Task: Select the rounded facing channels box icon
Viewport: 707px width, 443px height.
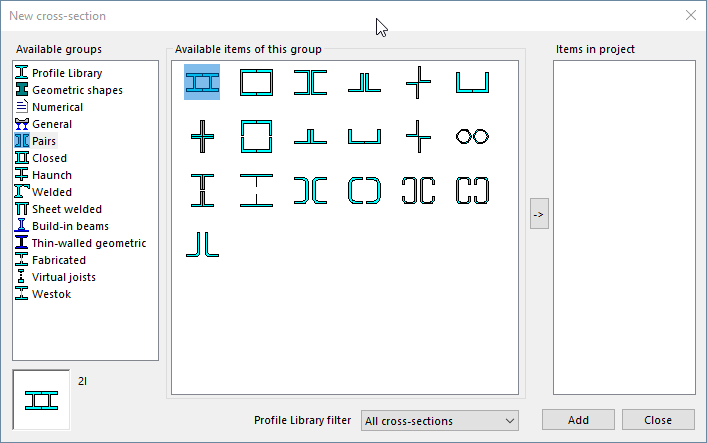Action: tap(364, 190)
